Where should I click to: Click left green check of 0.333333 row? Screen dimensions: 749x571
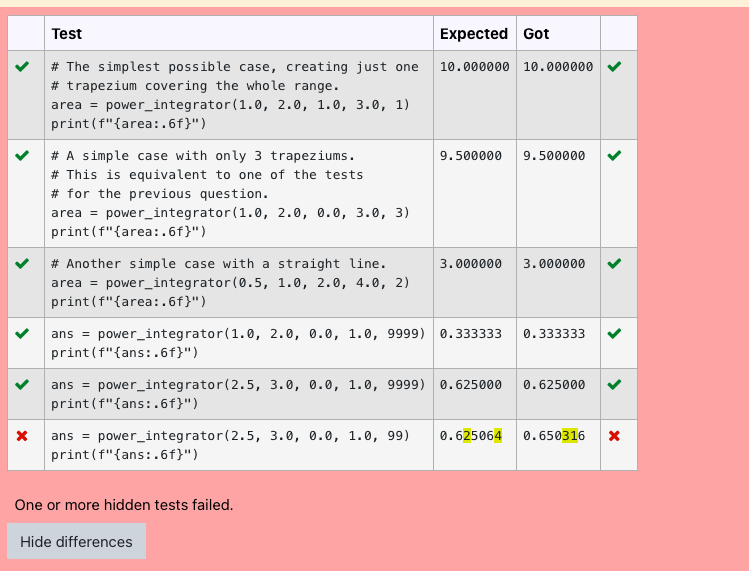(x=22, y=333)
